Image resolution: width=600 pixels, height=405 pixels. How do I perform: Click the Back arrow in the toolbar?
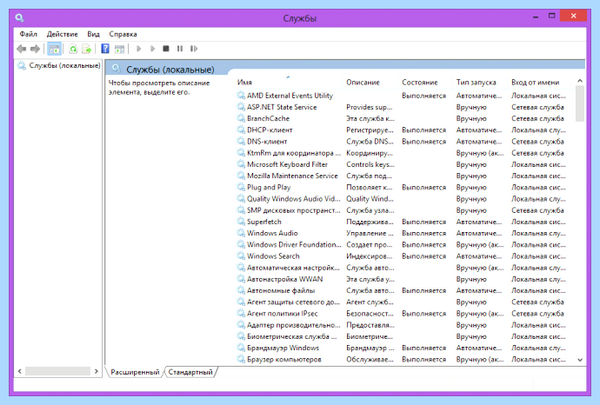21,49
